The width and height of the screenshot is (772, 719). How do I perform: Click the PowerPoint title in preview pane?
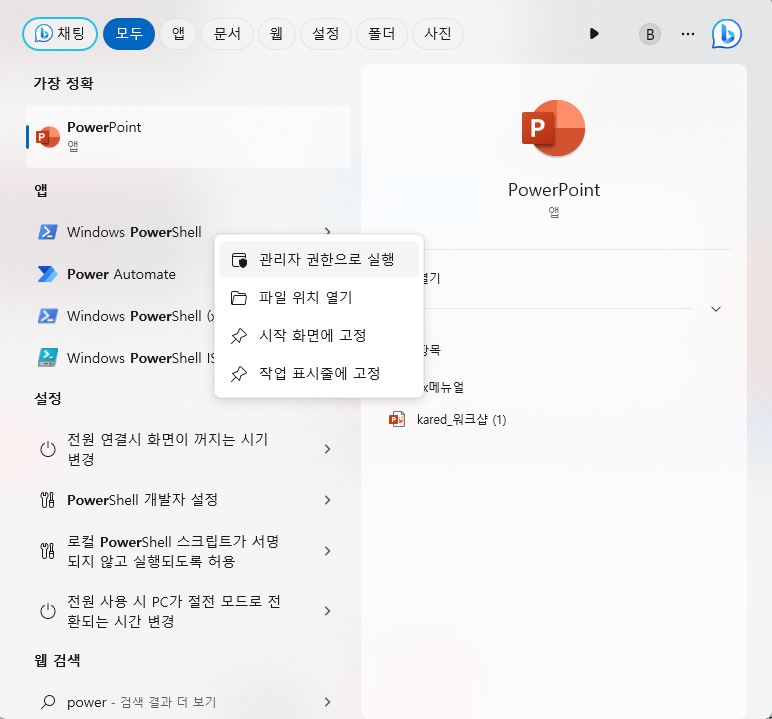click(x=554, y=190)
